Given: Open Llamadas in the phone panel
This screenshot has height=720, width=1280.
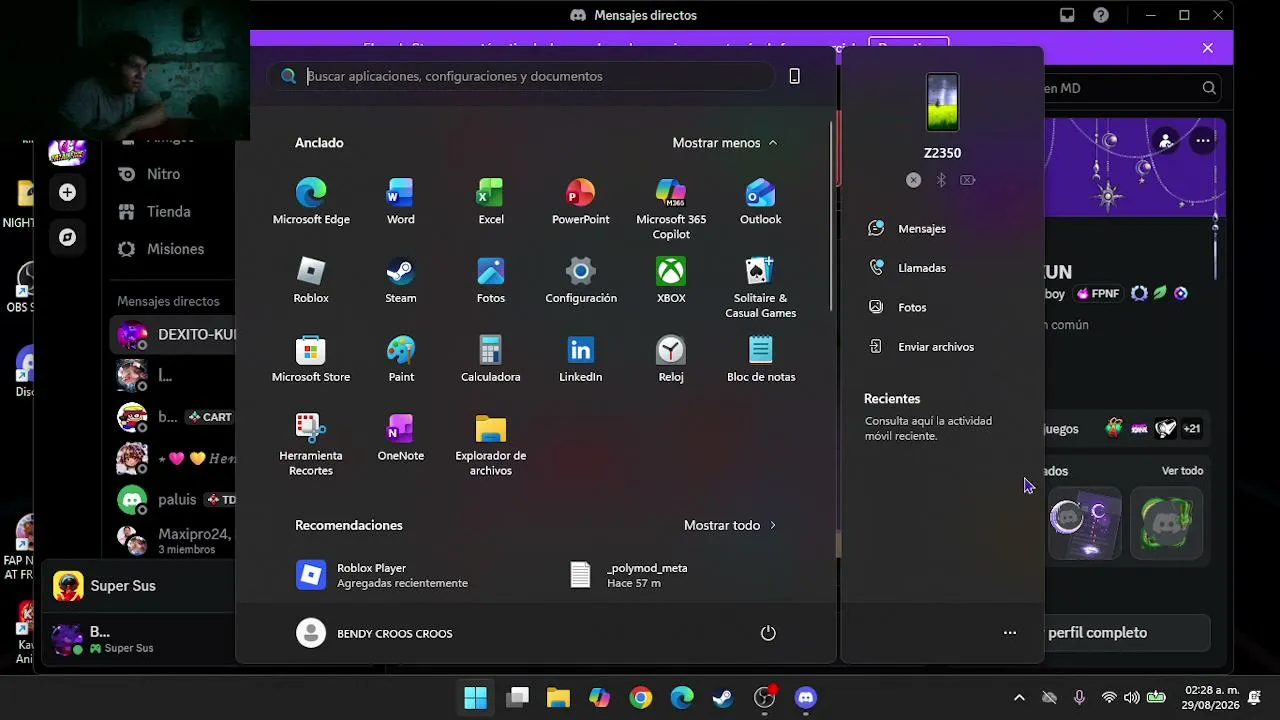Looking at the screenshot, I should 907,268.
